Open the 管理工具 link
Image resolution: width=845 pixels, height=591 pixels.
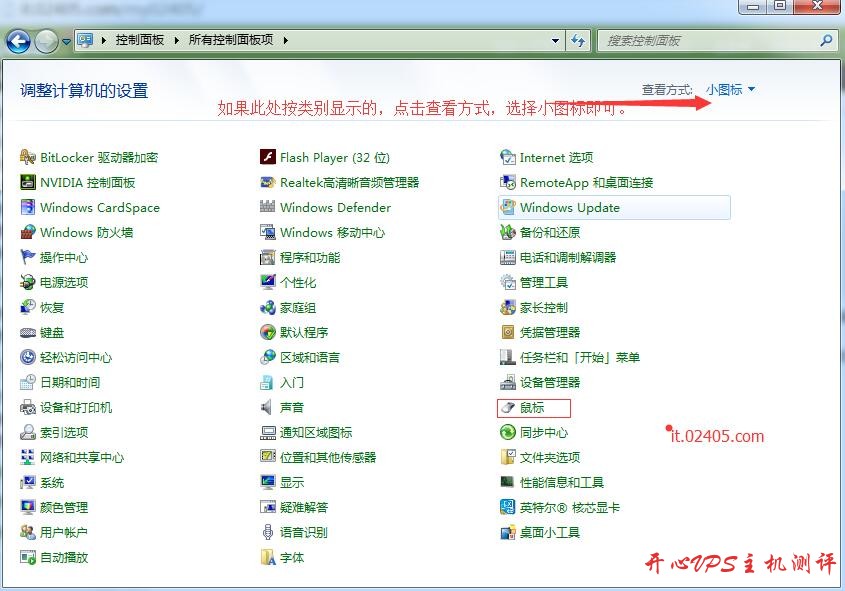(544, 282)
